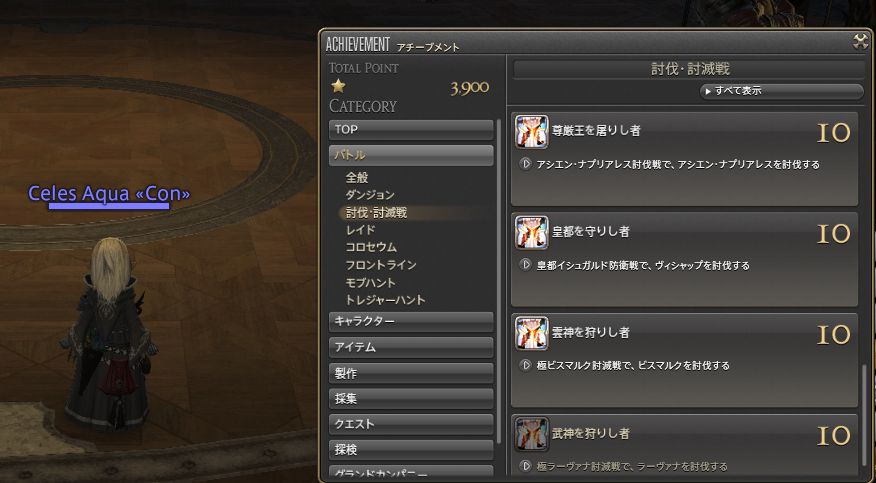Click the 尊厳王を屠りし者 achievement icon

(531, 132)
